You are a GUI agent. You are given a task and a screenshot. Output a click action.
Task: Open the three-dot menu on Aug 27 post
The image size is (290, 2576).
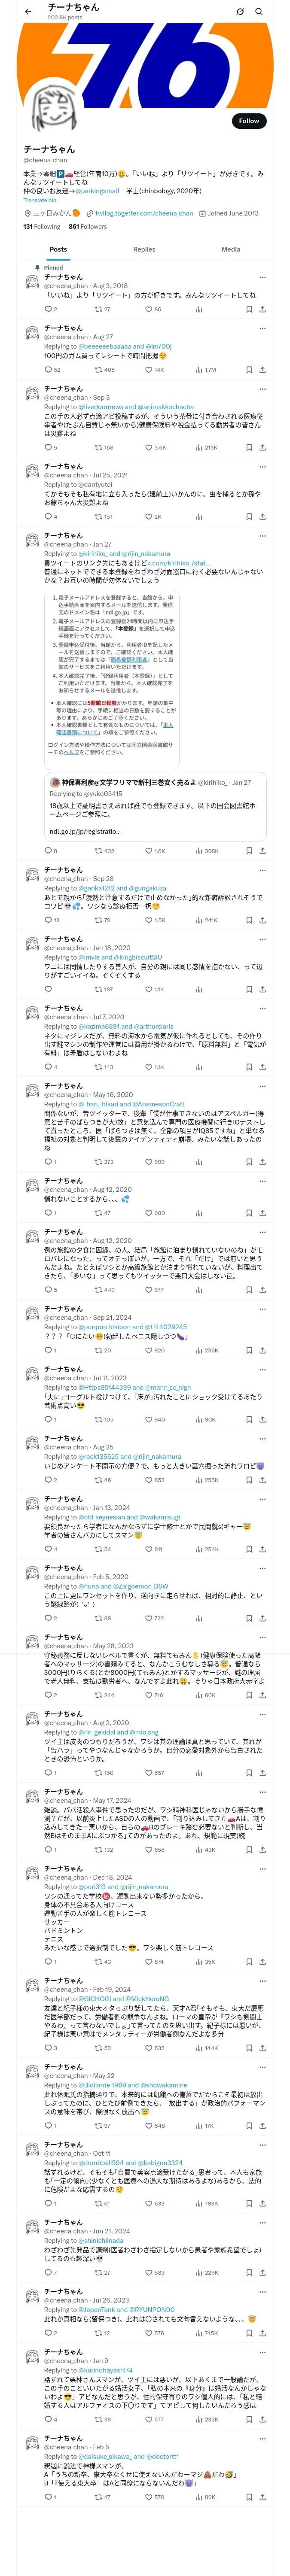(x=262, y=328)
